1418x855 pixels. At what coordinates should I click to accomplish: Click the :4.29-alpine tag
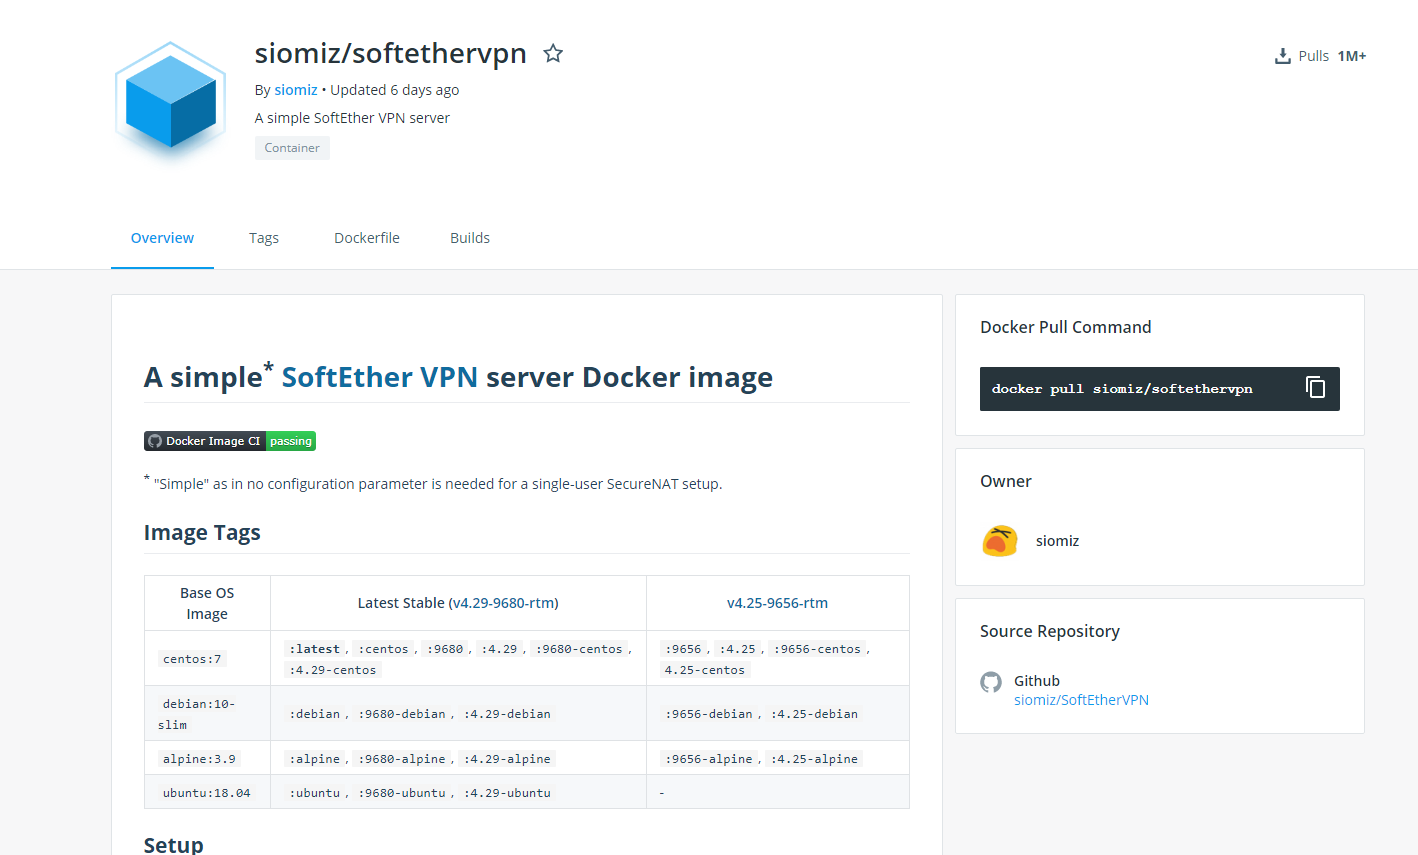click(x=507, y=759)
